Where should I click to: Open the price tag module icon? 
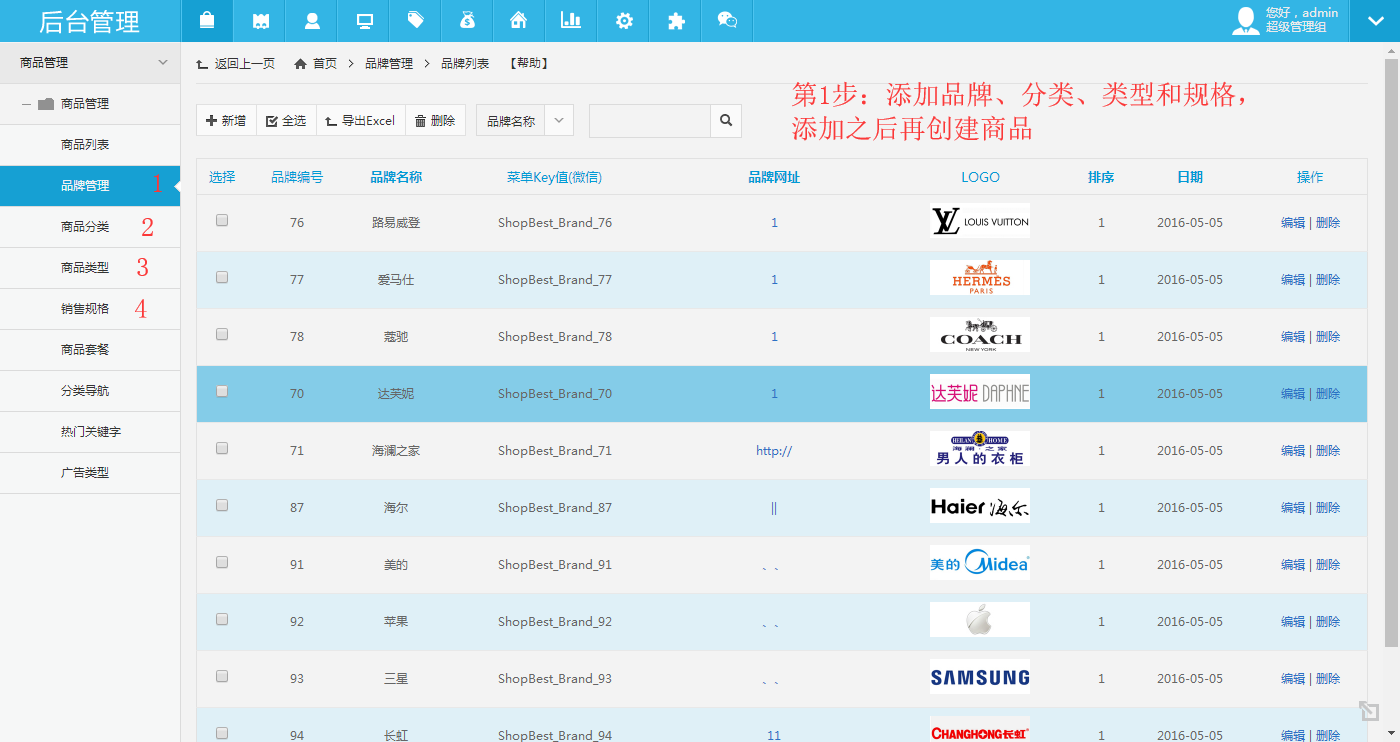[x=416, y=20]
